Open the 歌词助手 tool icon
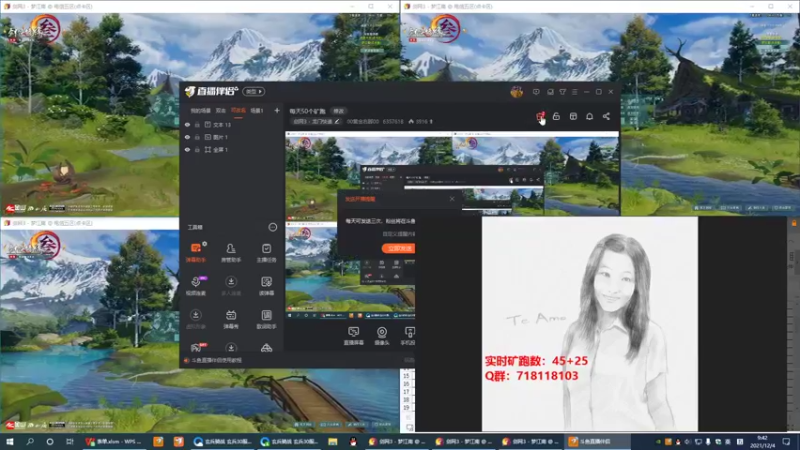The height and width of the screenshot is (450, 800). click(266, 318)
